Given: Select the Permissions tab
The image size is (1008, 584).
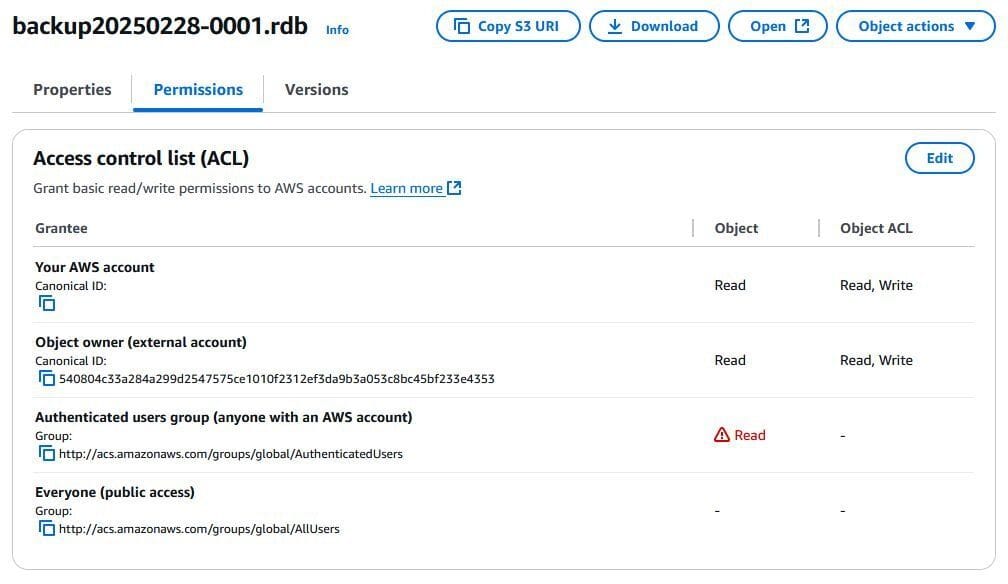Looking at the screenshot, I should [197, 89].
